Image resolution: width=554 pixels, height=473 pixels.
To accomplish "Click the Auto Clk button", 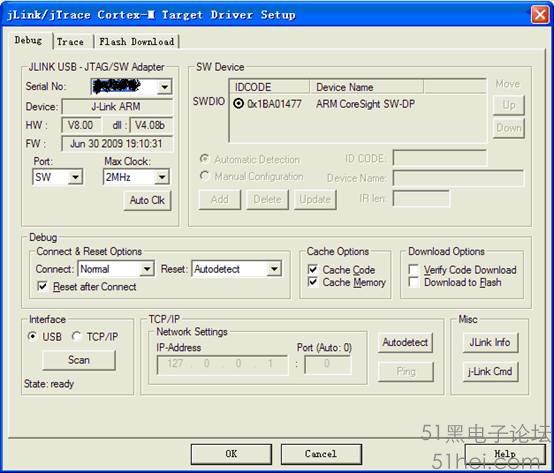I will (147, 200).
